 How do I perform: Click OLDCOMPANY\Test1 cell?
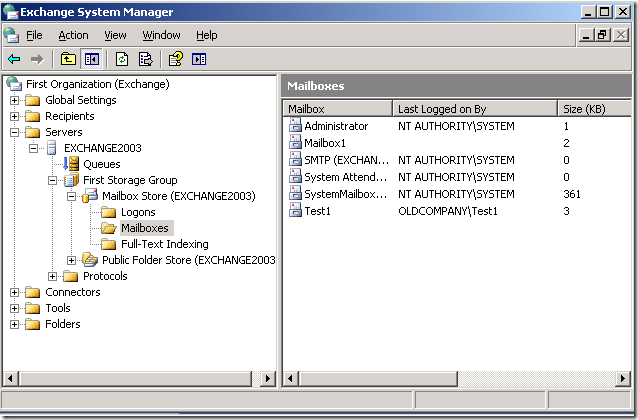click(448, 211)
